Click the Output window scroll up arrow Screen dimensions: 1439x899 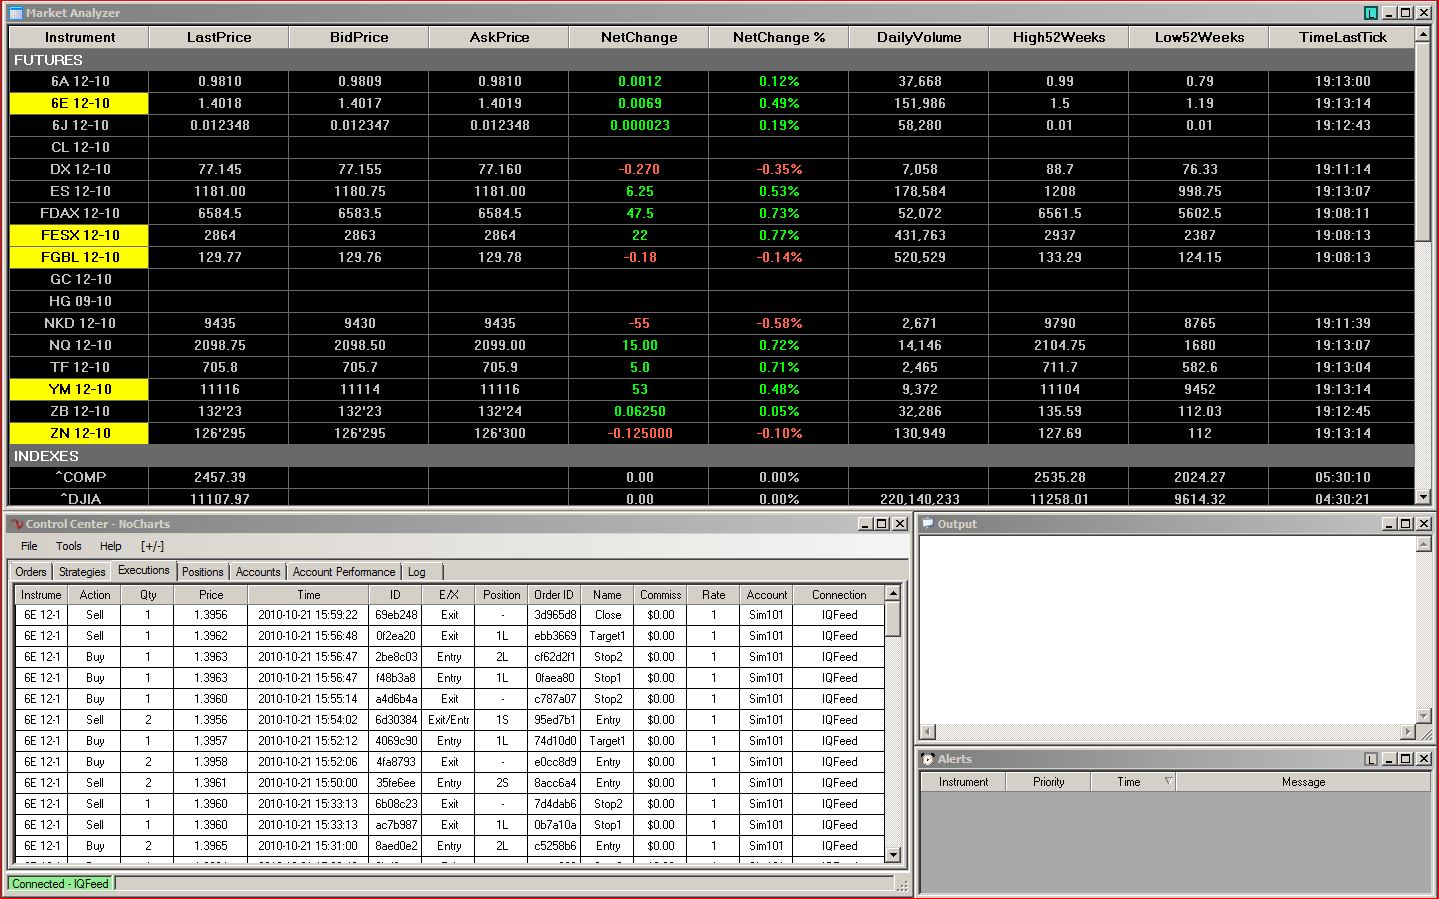point(1424,544)
